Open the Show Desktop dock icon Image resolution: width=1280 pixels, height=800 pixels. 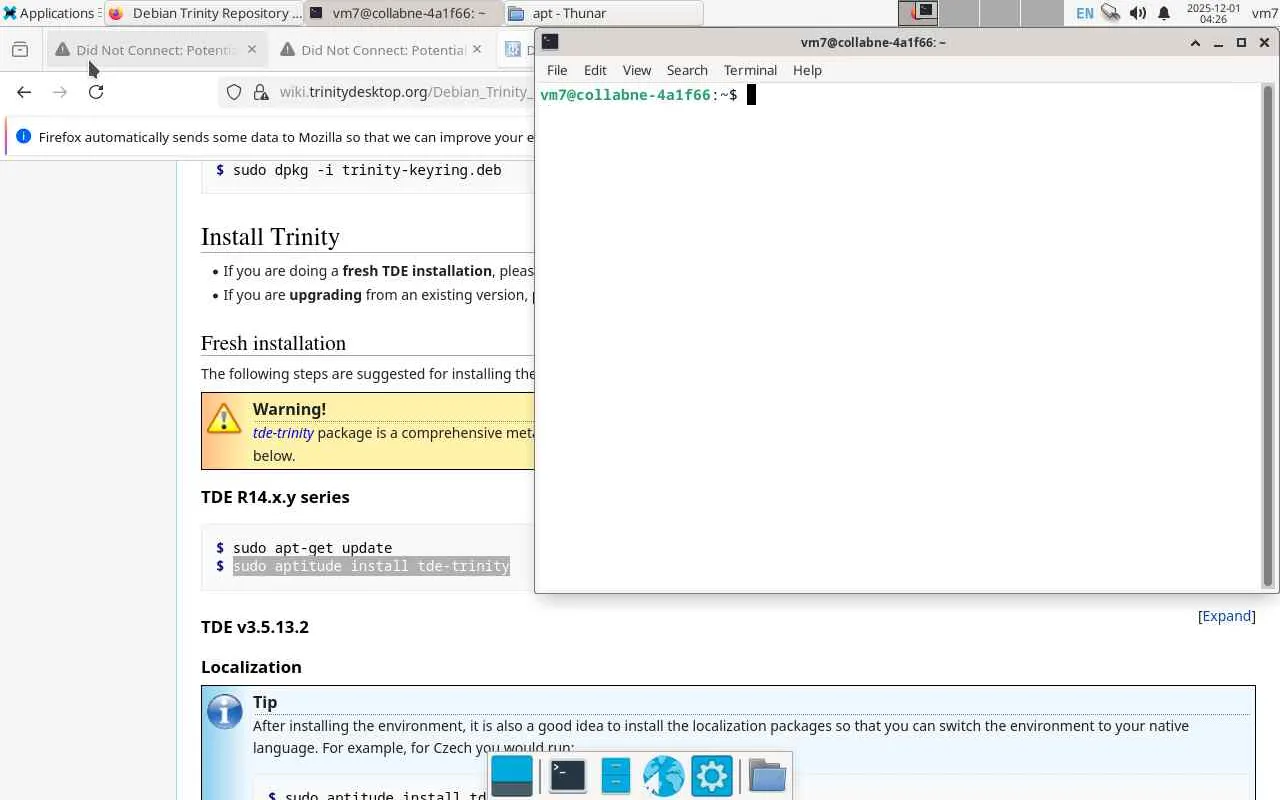tap(512, 776)
